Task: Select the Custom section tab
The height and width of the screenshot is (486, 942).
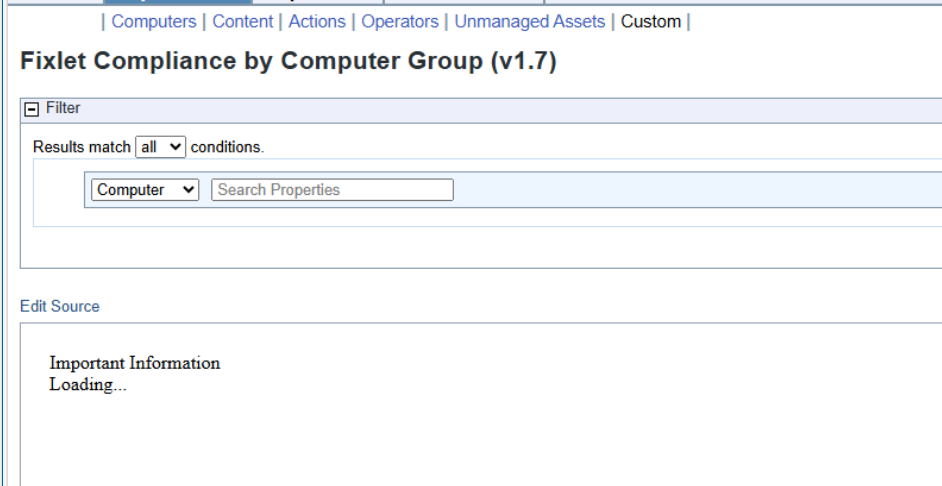Action: 650,21
